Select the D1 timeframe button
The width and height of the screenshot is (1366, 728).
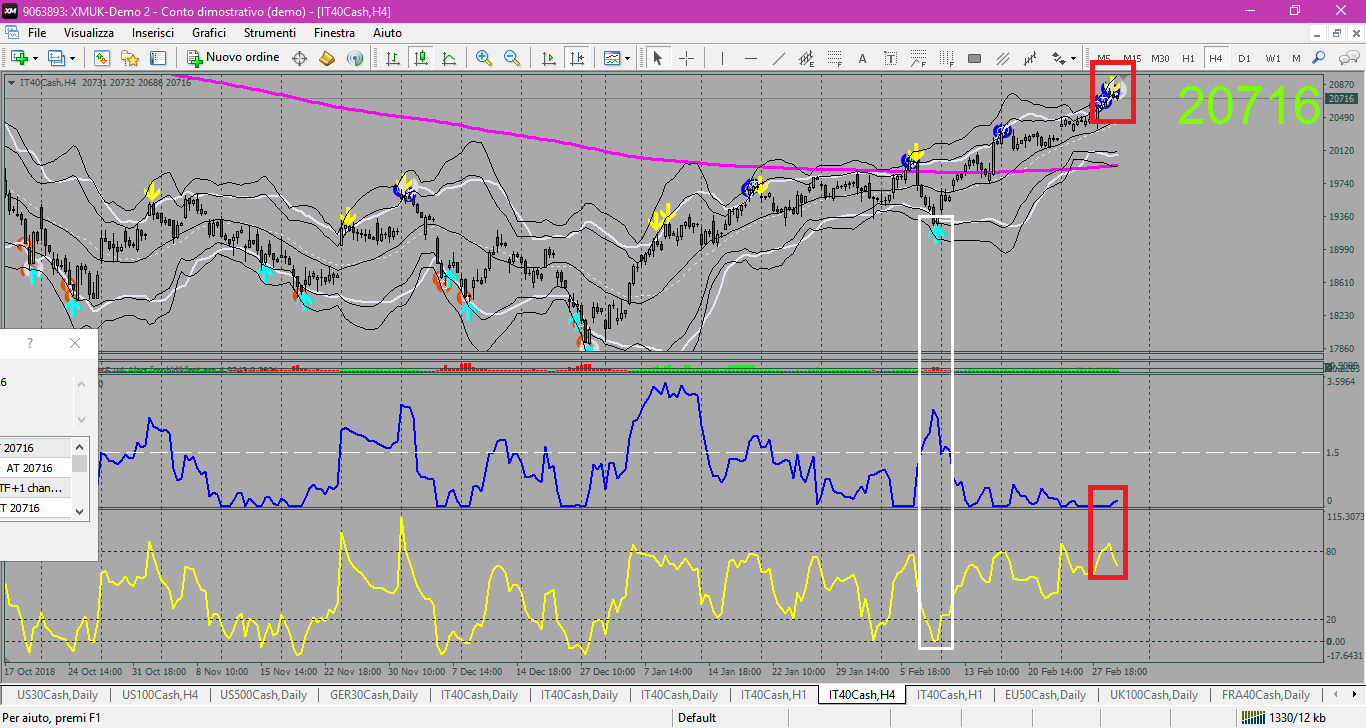[x=1244, y=58]
